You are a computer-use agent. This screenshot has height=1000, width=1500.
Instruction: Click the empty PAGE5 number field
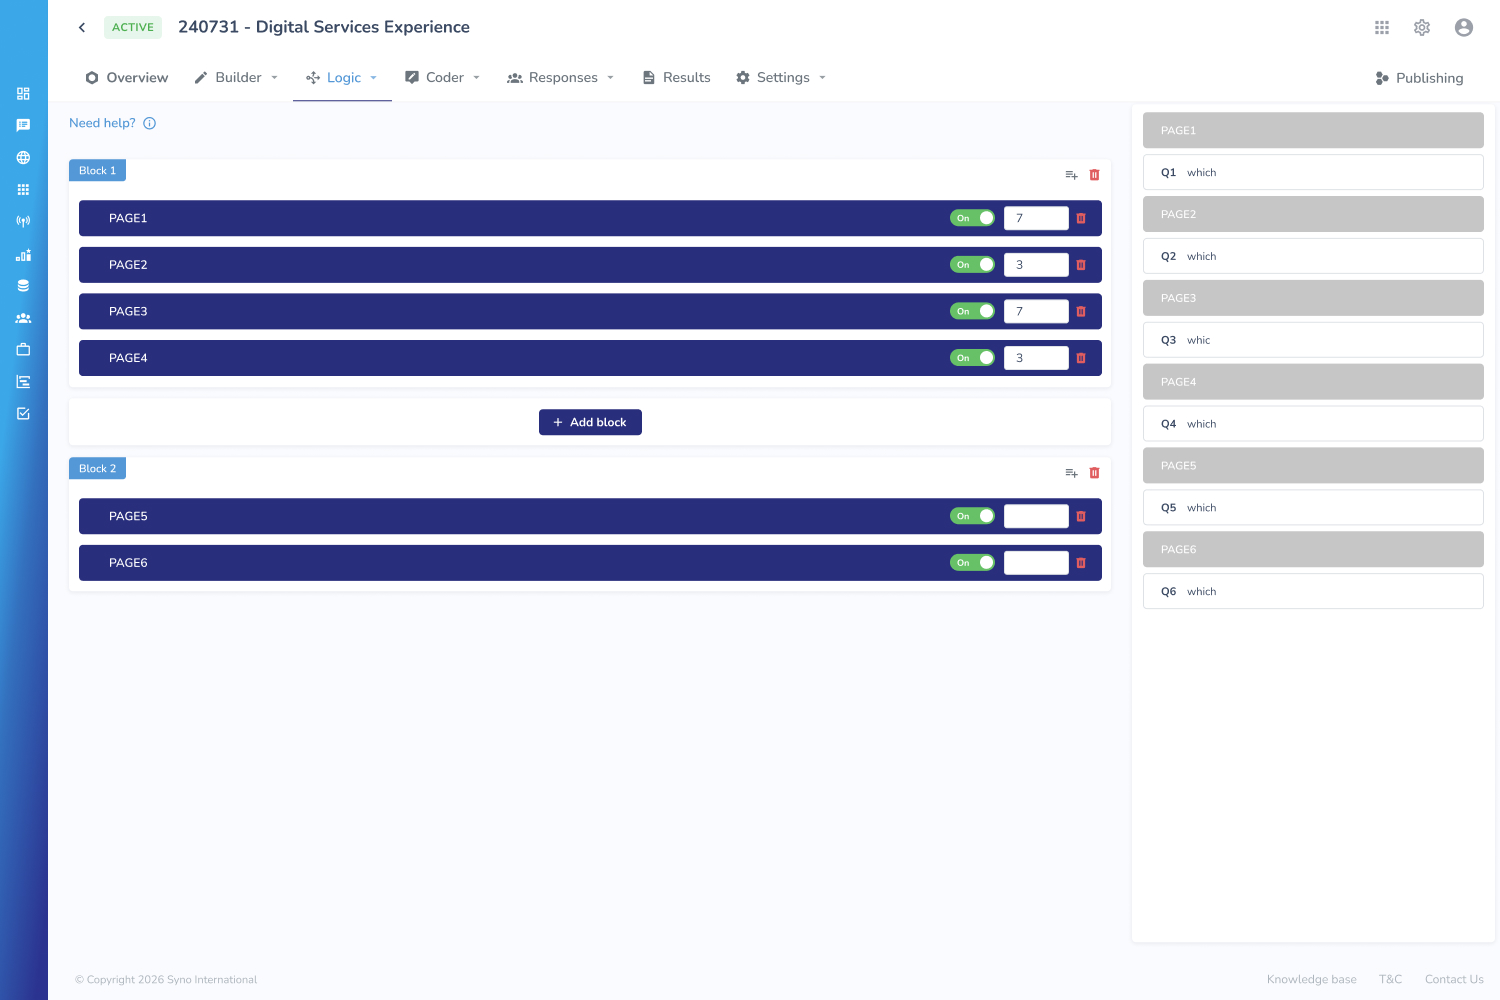[1036, 516]
